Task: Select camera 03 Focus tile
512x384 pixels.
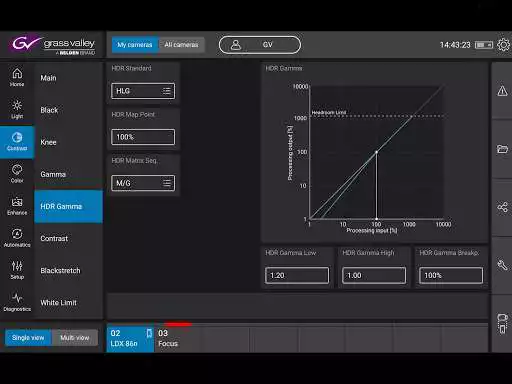Action: [x=178, y=338]
